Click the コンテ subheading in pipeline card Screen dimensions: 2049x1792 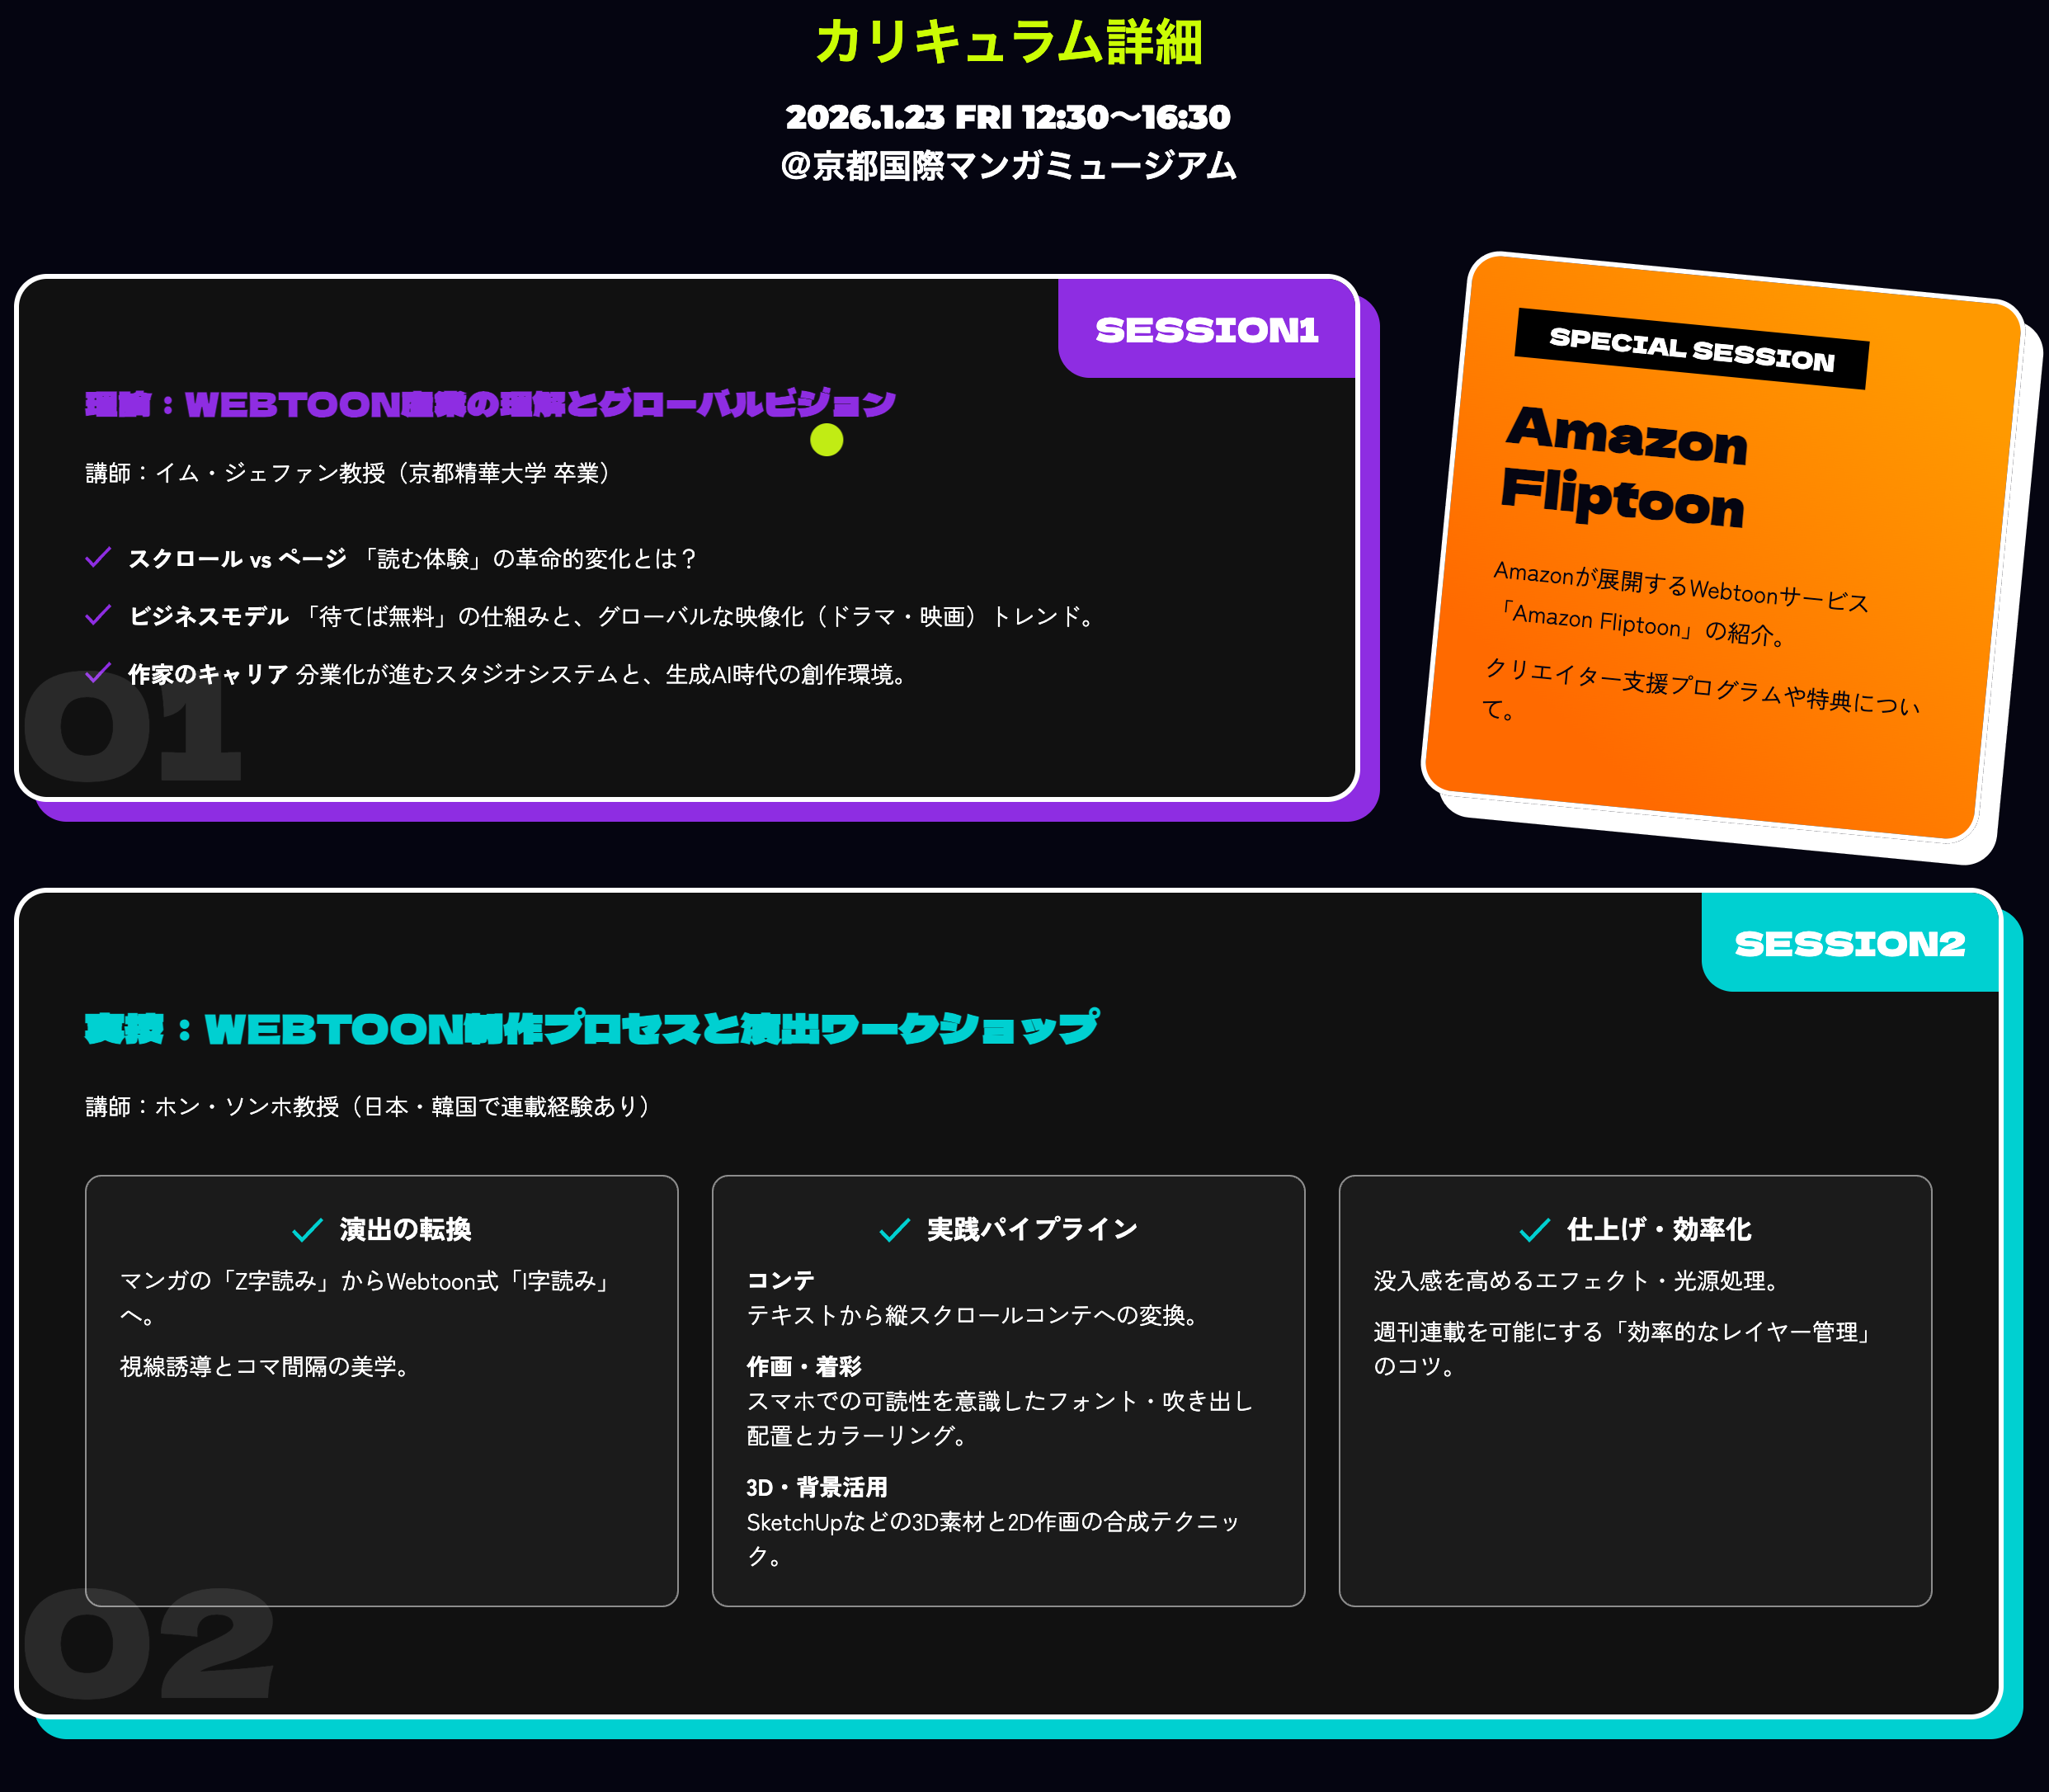[780, 1280]
